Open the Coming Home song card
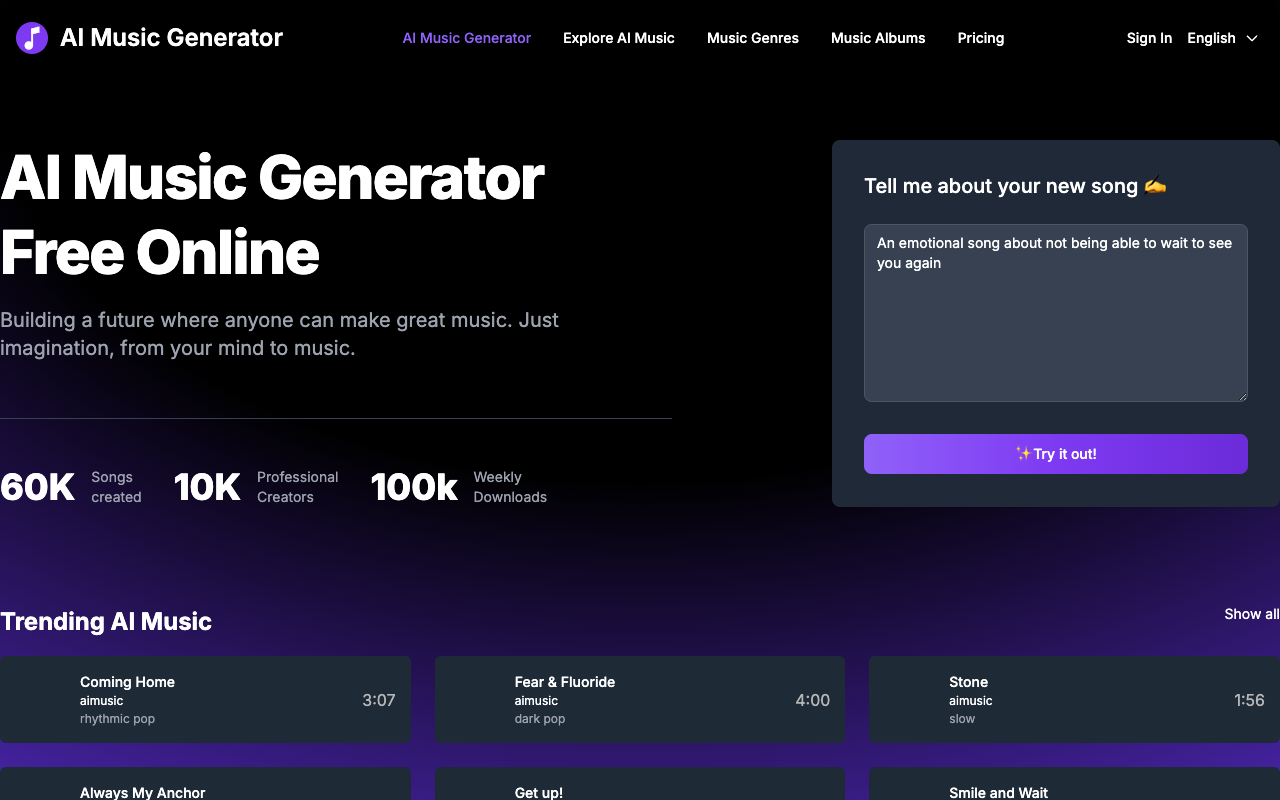 tap(205, 700)
